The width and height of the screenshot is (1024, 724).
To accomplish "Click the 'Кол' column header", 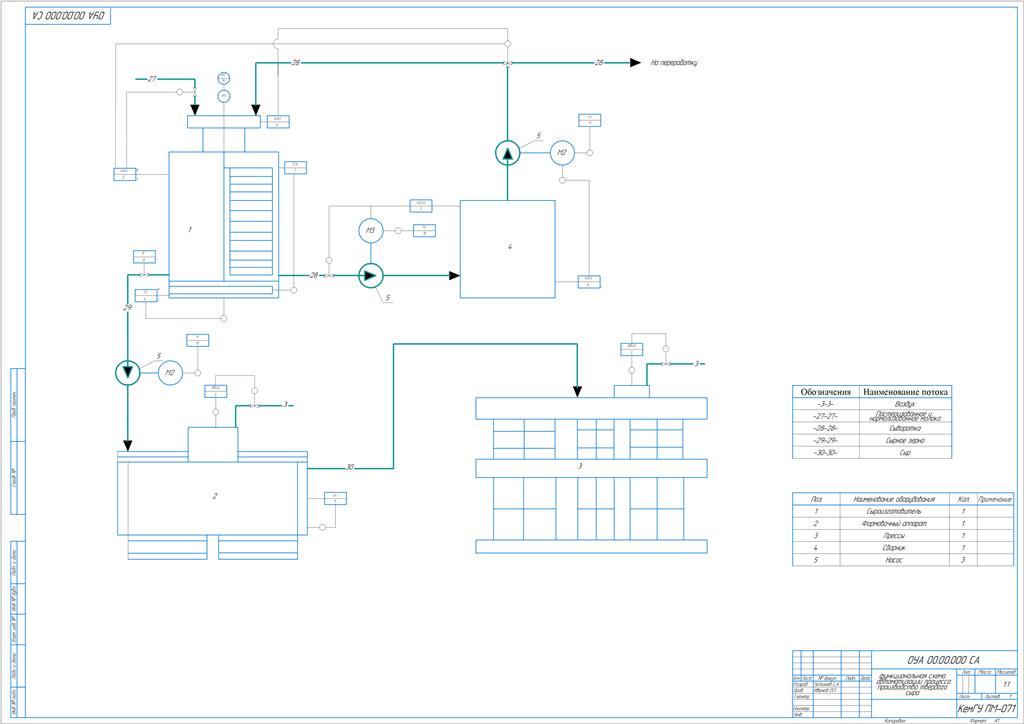I will 963,499.
